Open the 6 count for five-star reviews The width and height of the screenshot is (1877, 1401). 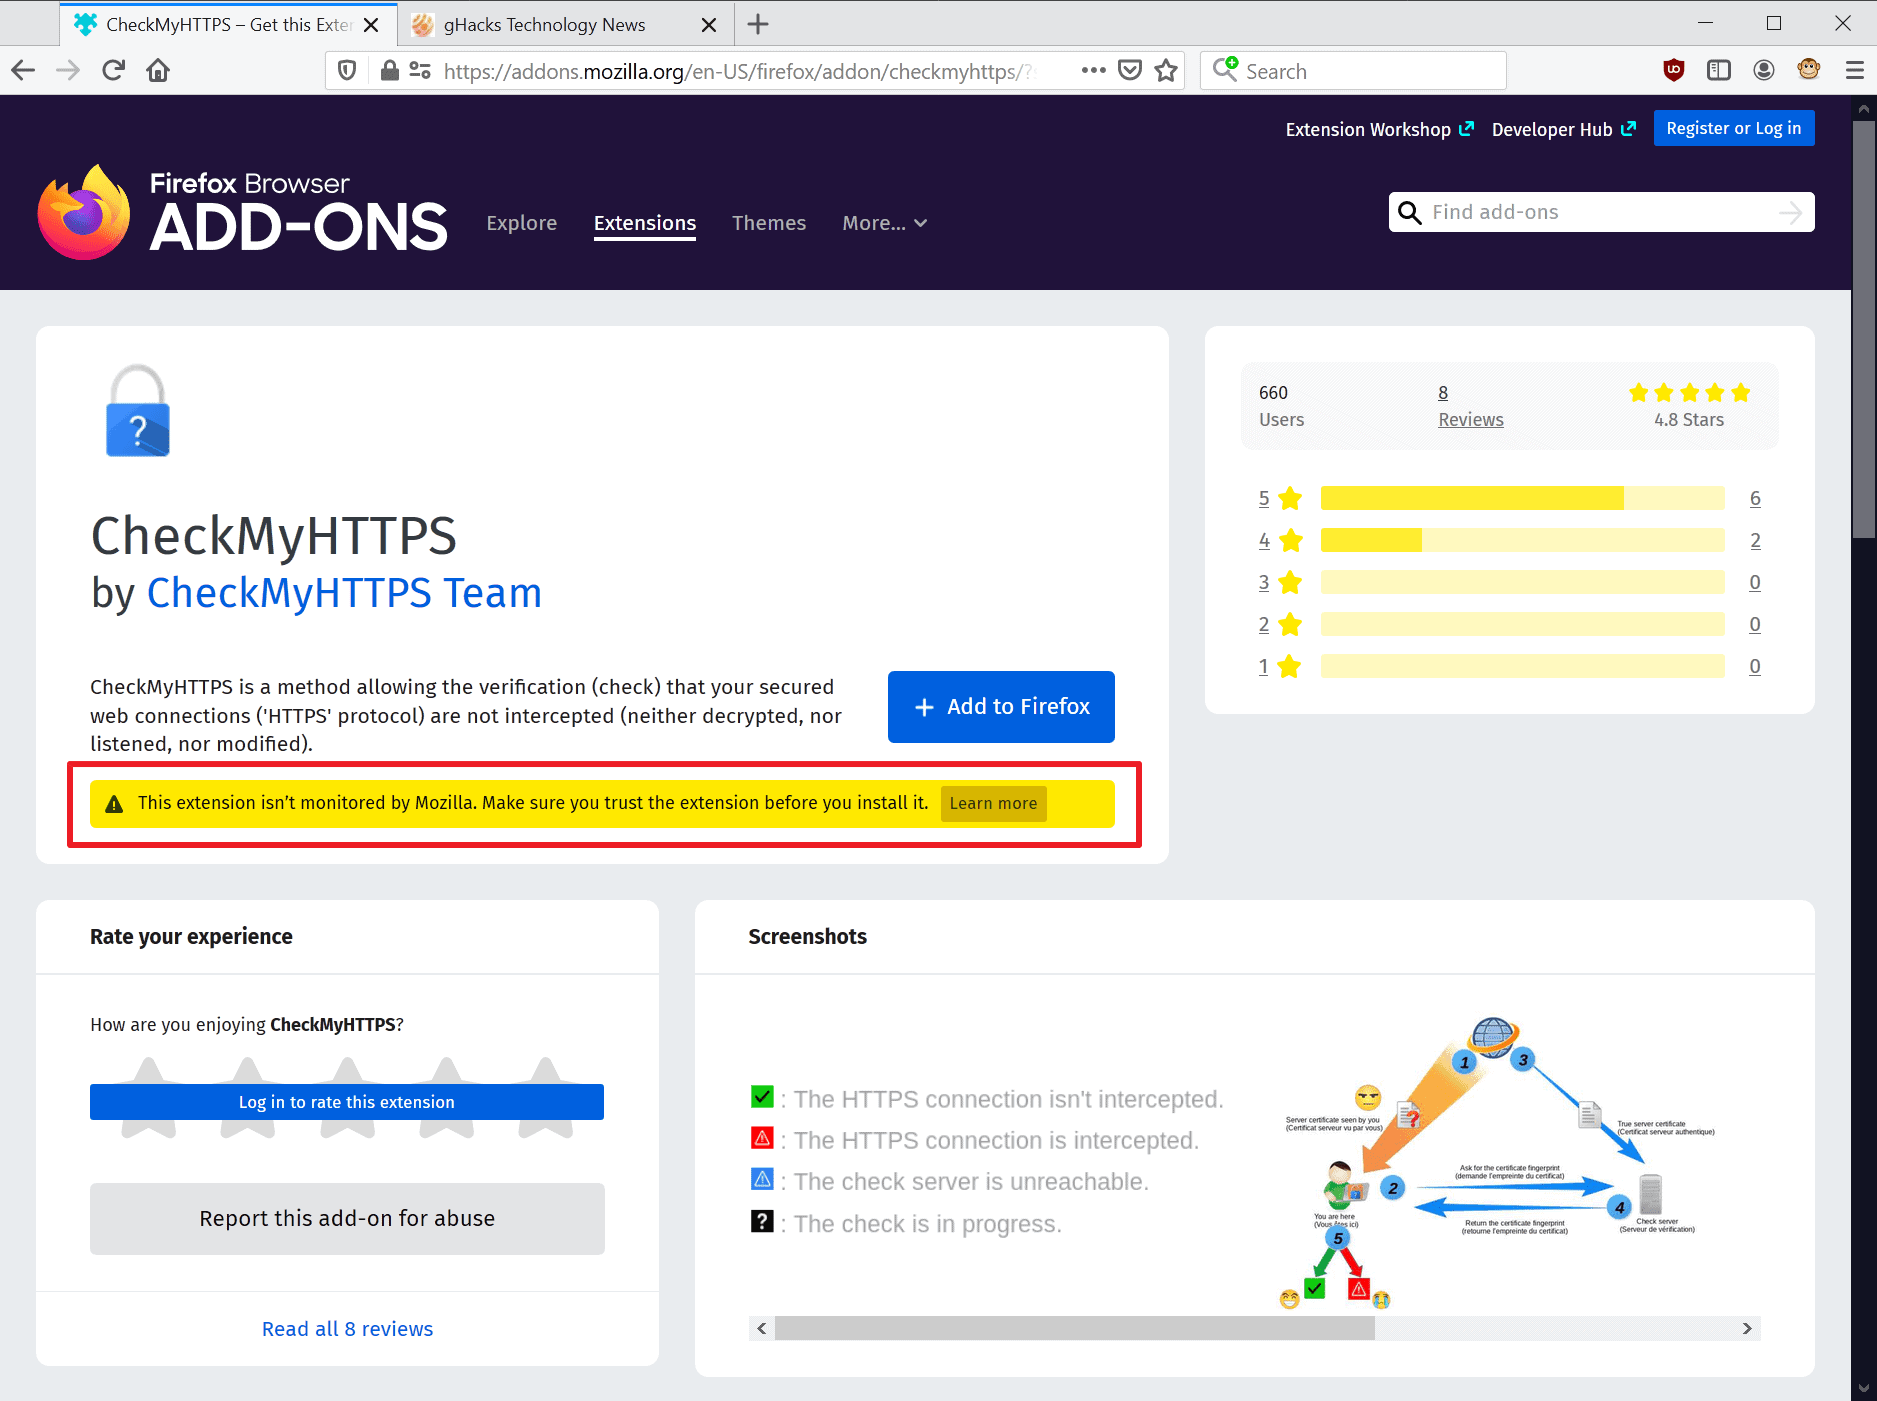point(1755,498)
